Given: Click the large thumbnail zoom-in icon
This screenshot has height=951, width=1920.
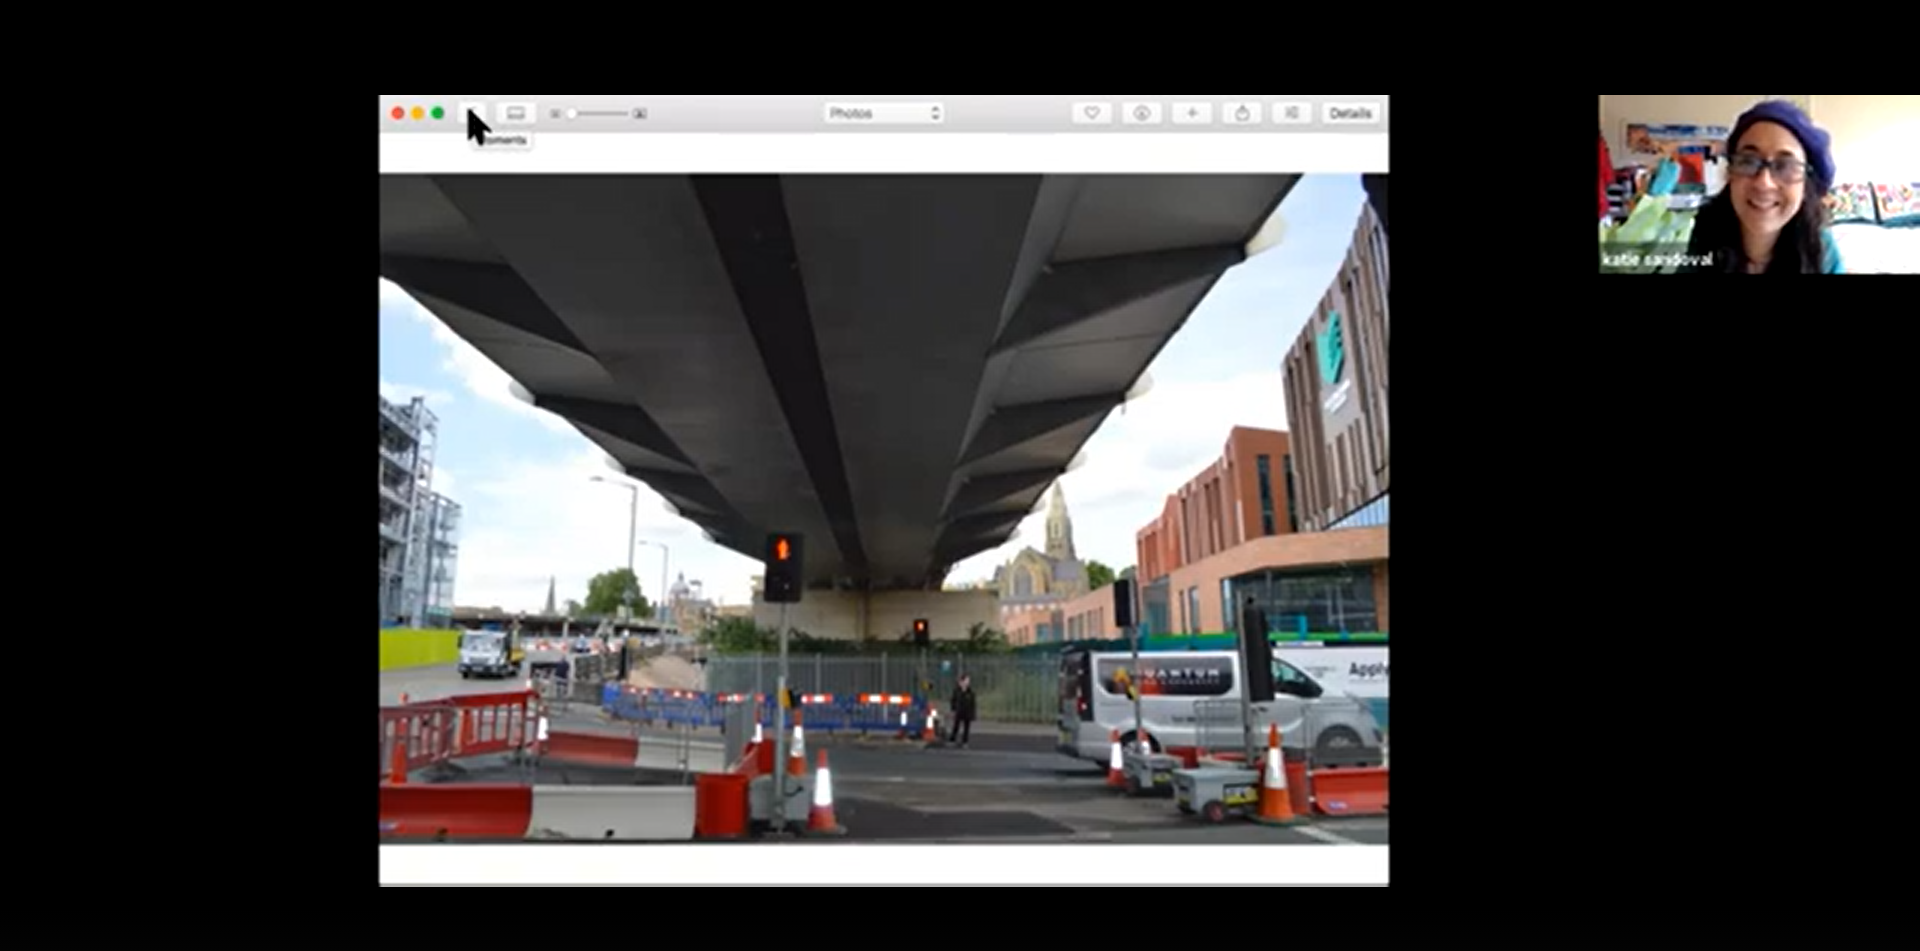Looking at the screenshot, I should [x=640, y=114].
